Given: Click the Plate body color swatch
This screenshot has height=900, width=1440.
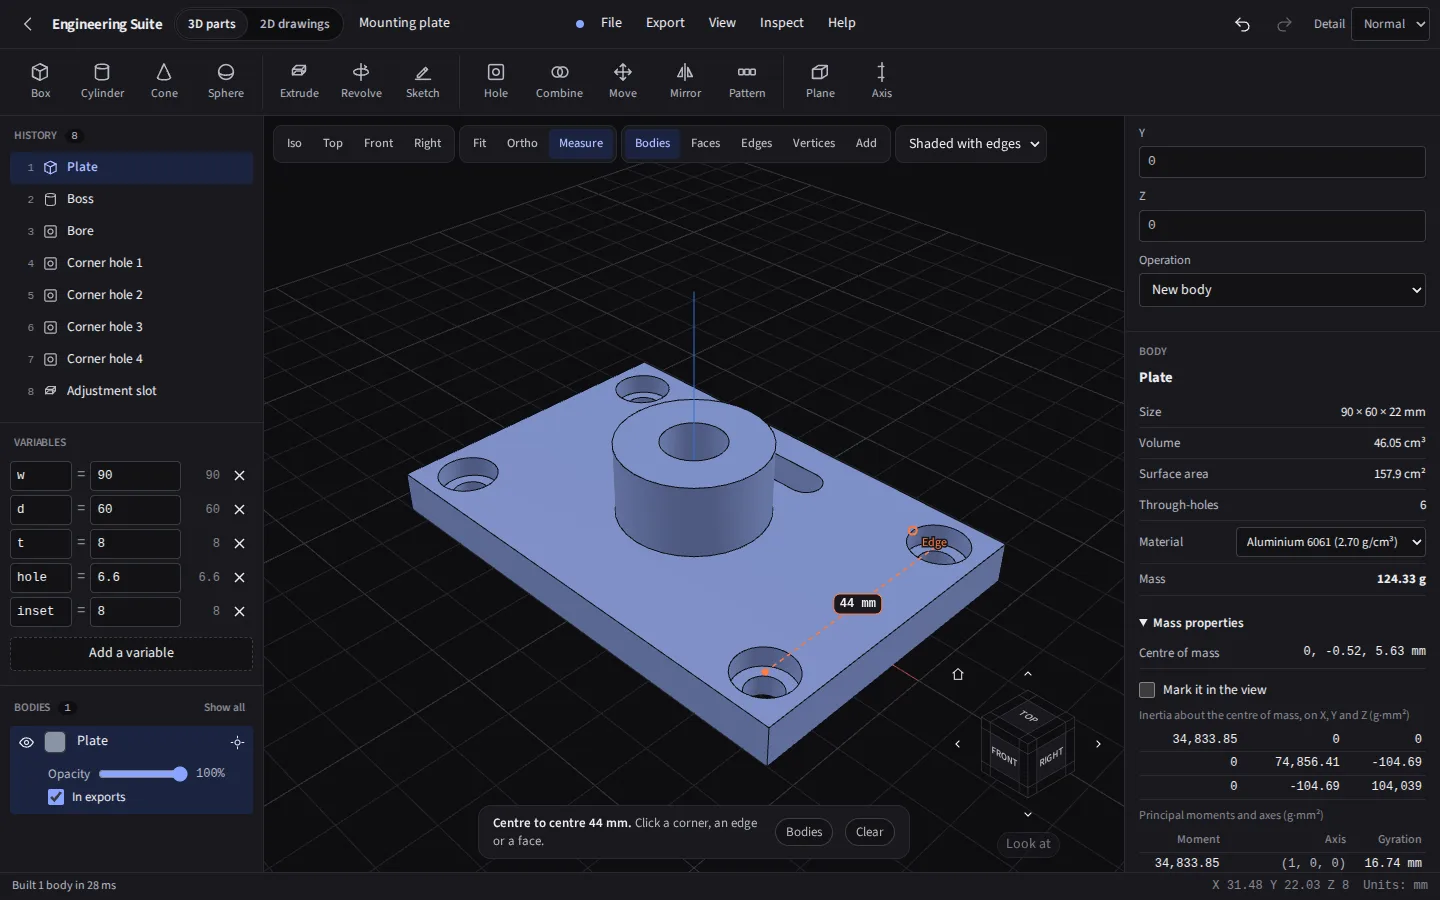Looking at the screenshot, I should click(55, 742).
